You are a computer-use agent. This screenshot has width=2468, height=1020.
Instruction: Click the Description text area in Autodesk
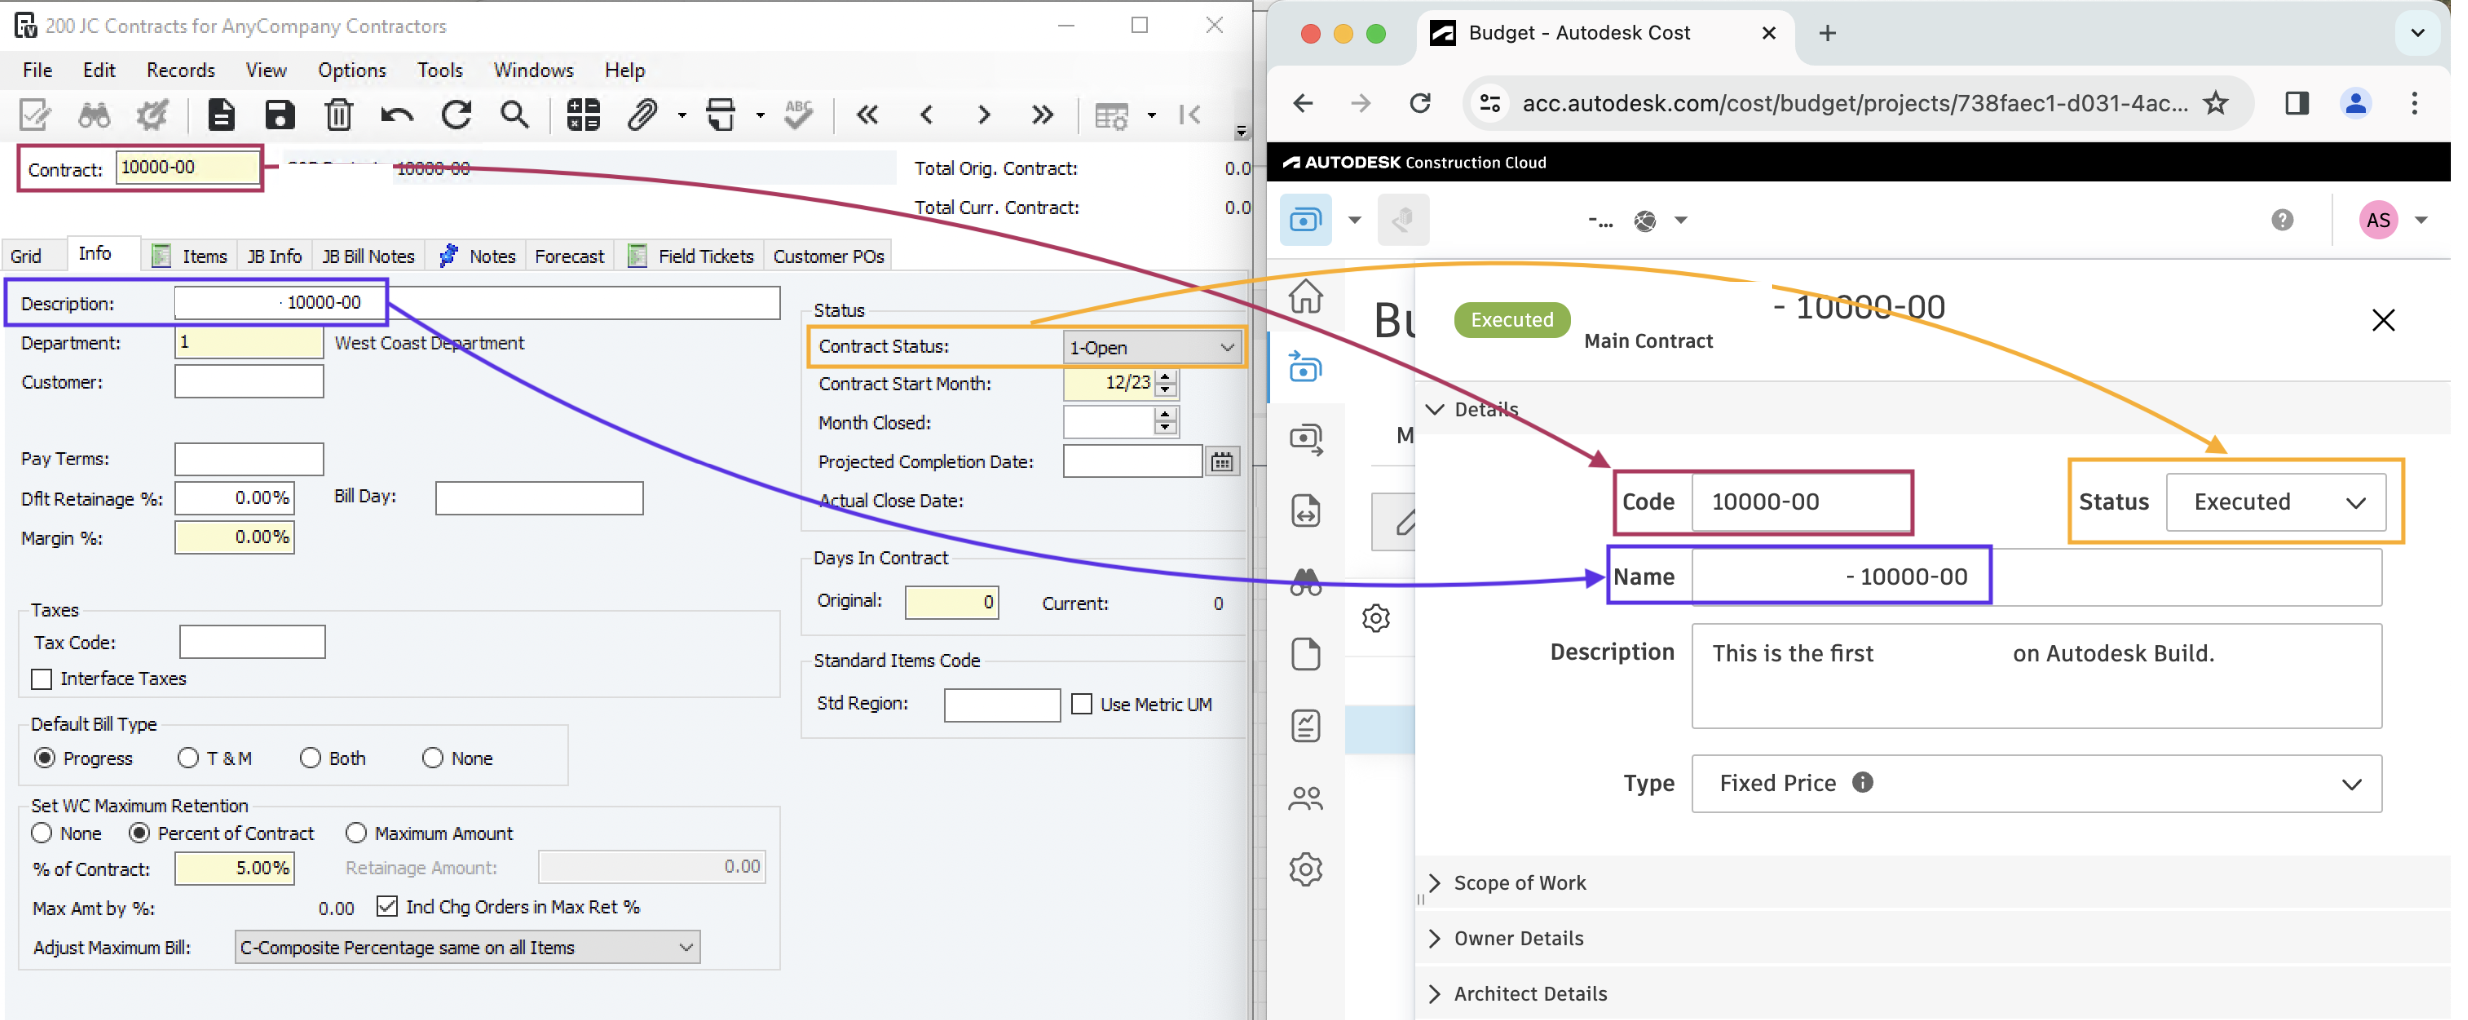coord(2036,676)
